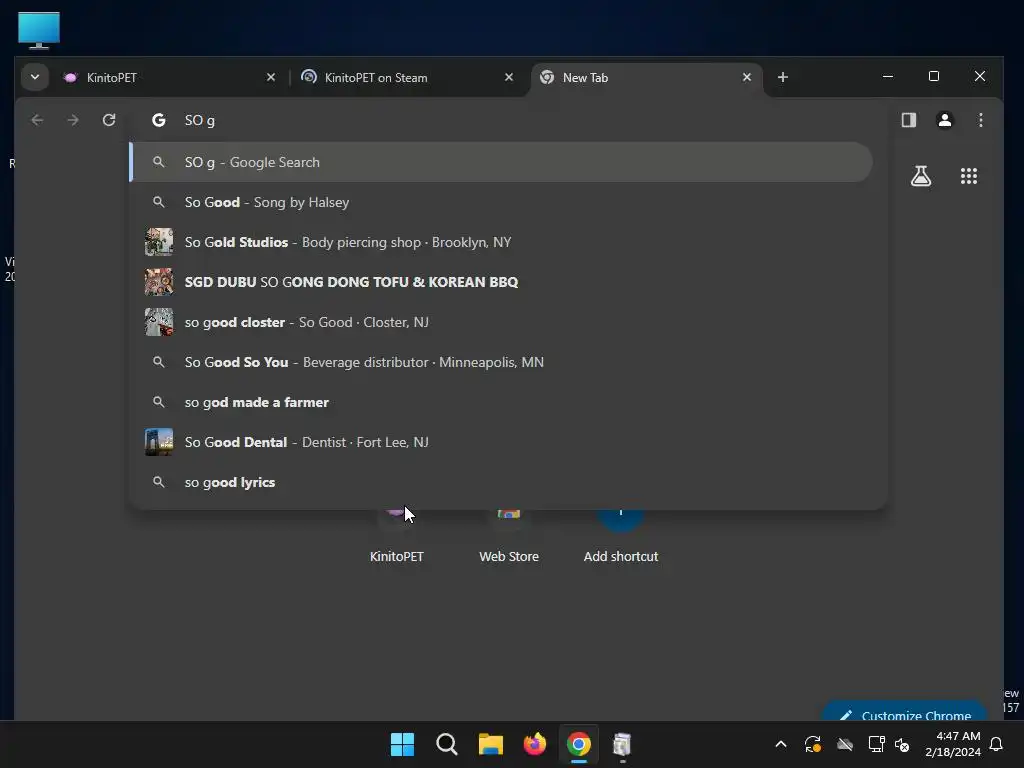The width and height of the screenshot is (1024, 768).
Task: Pick 'So Good So You' suggestion
Action: click(502, 362)
